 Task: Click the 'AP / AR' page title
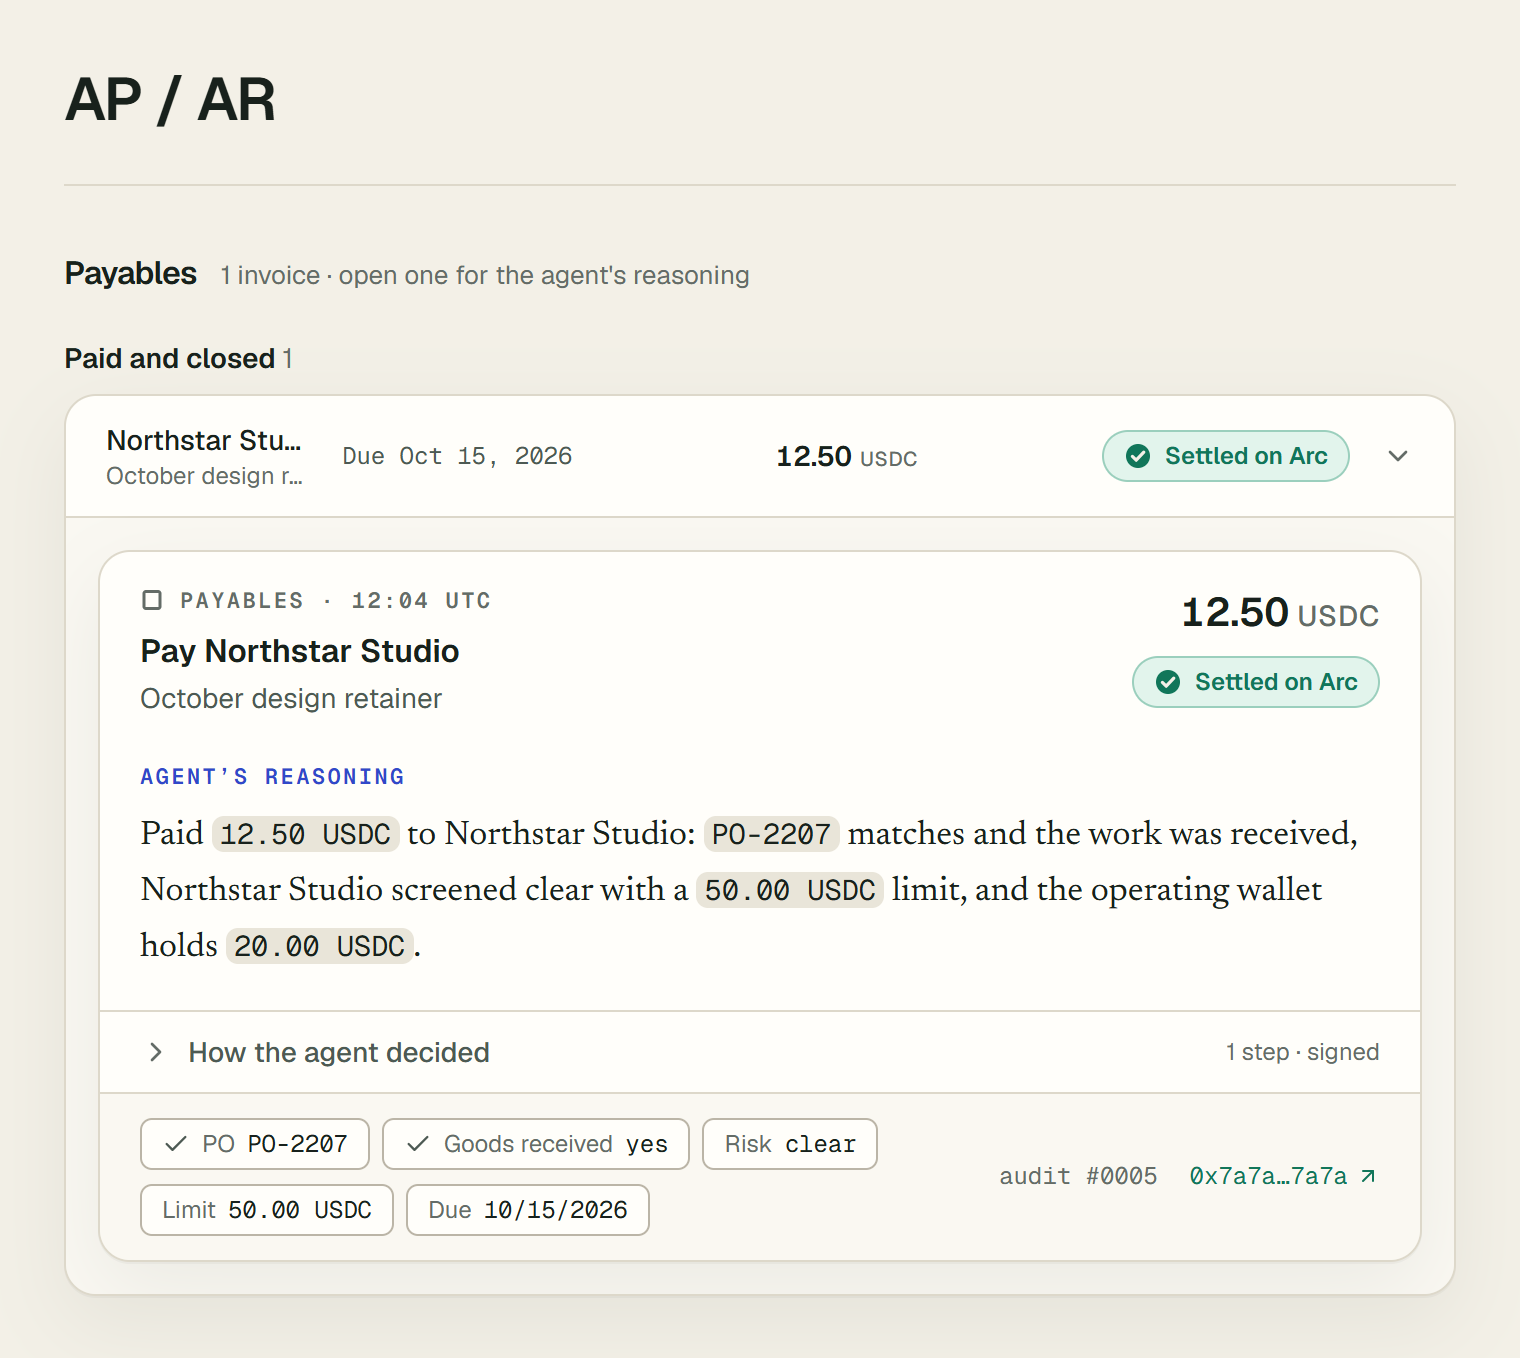point(170,100)
